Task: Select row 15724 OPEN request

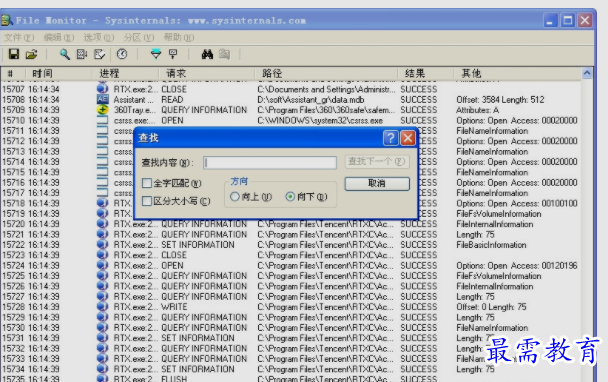Action: (x=172, y=266)
